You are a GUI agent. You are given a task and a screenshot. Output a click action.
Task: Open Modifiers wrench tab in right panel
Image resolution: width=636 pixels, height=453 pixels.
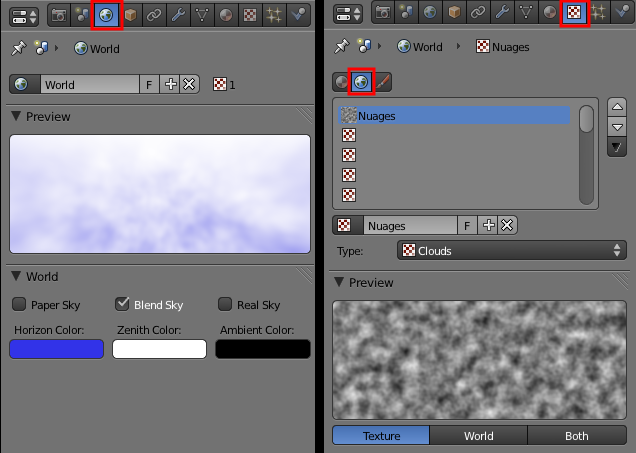click(502, 13)
